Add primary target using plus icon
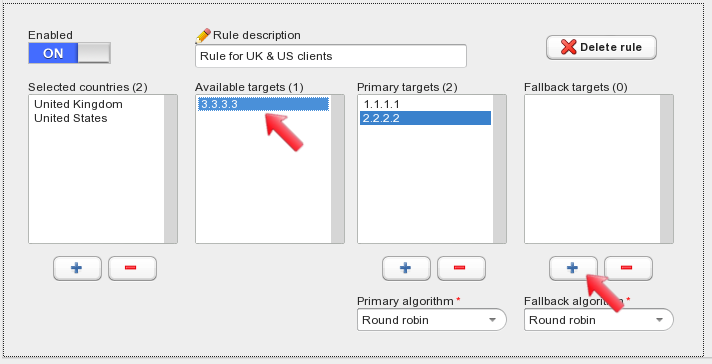Screen dimensions: 712x364 (x=406, y=268)
